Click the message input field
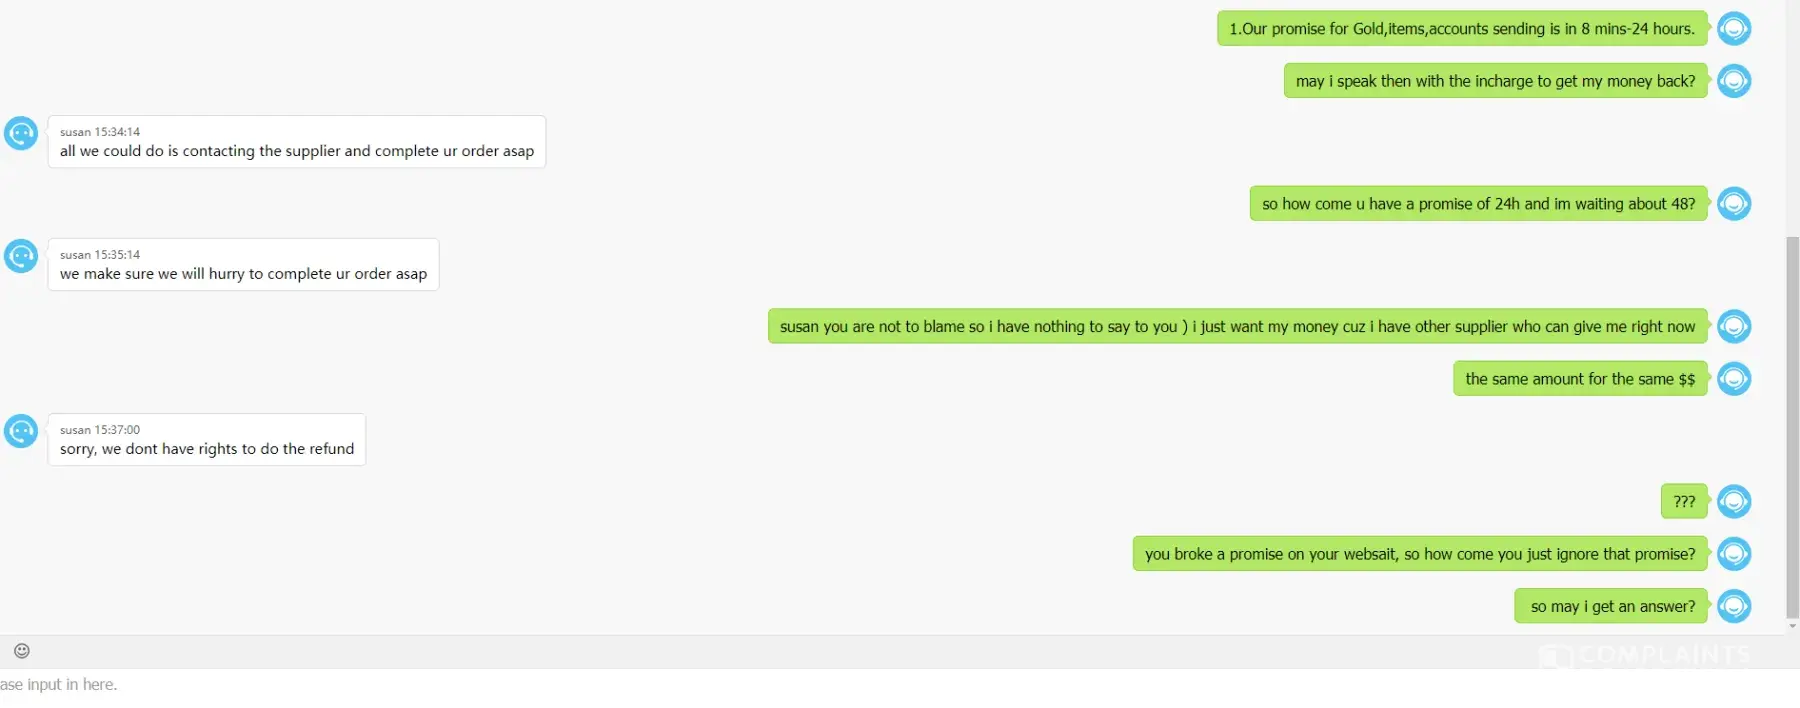This screenshot has height=708, width=1800. [900, 686]
